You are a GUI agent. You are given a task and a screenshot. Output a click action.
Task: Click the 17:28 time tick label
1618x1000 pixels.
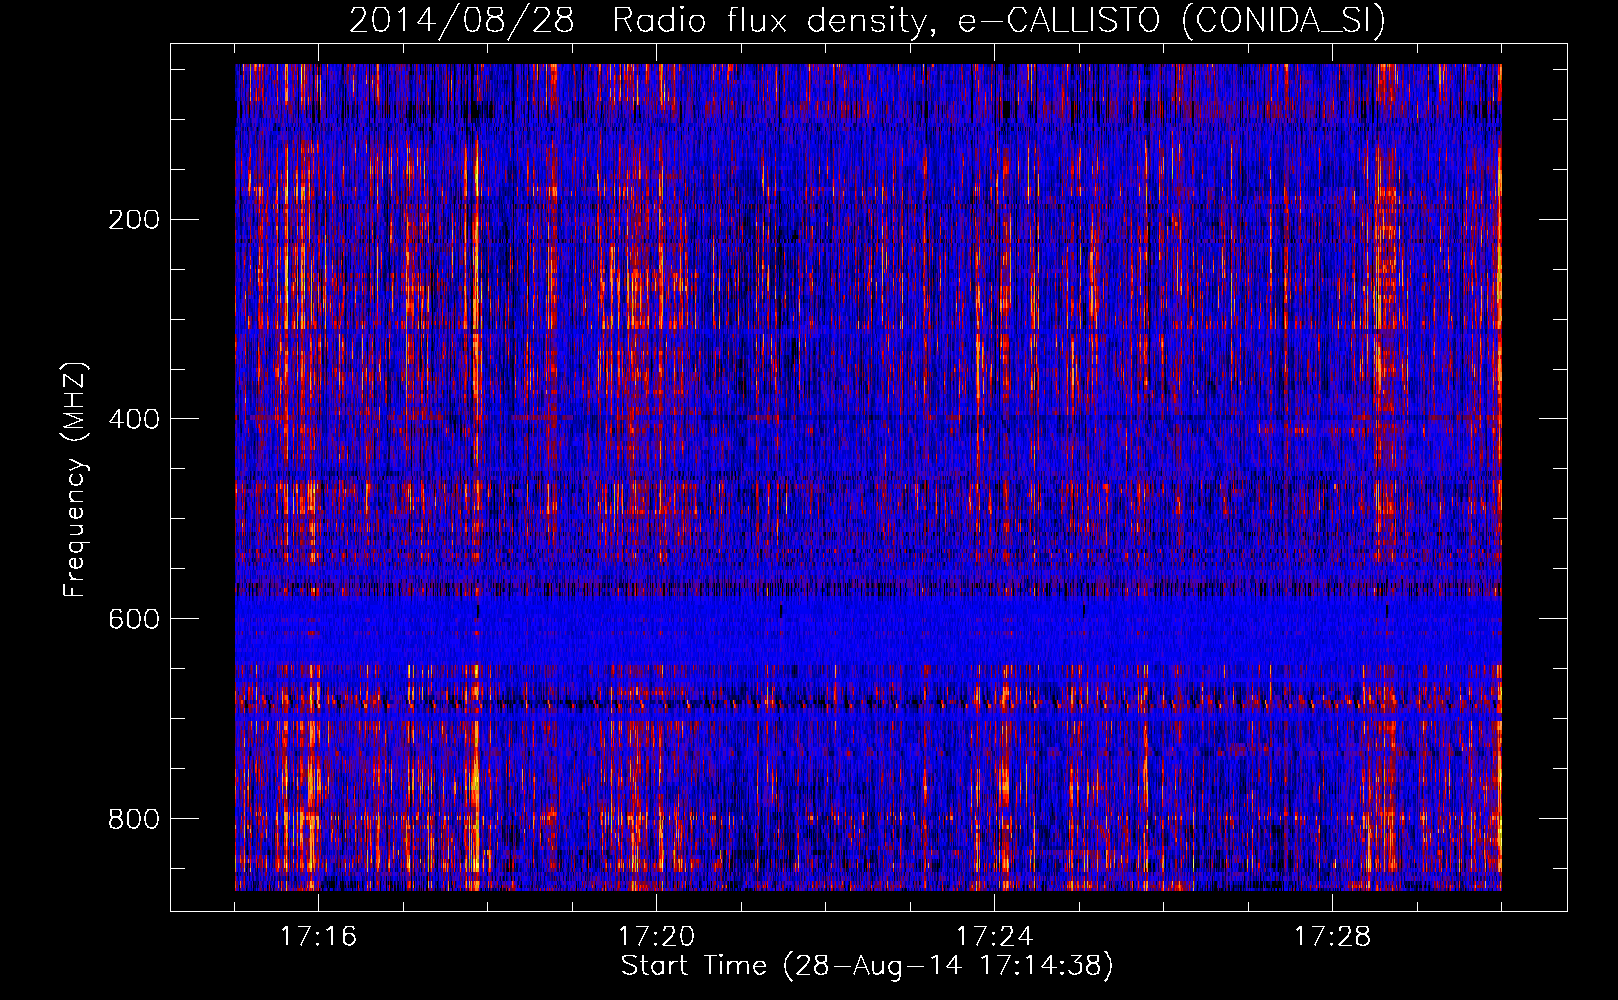click(1332, 936)
